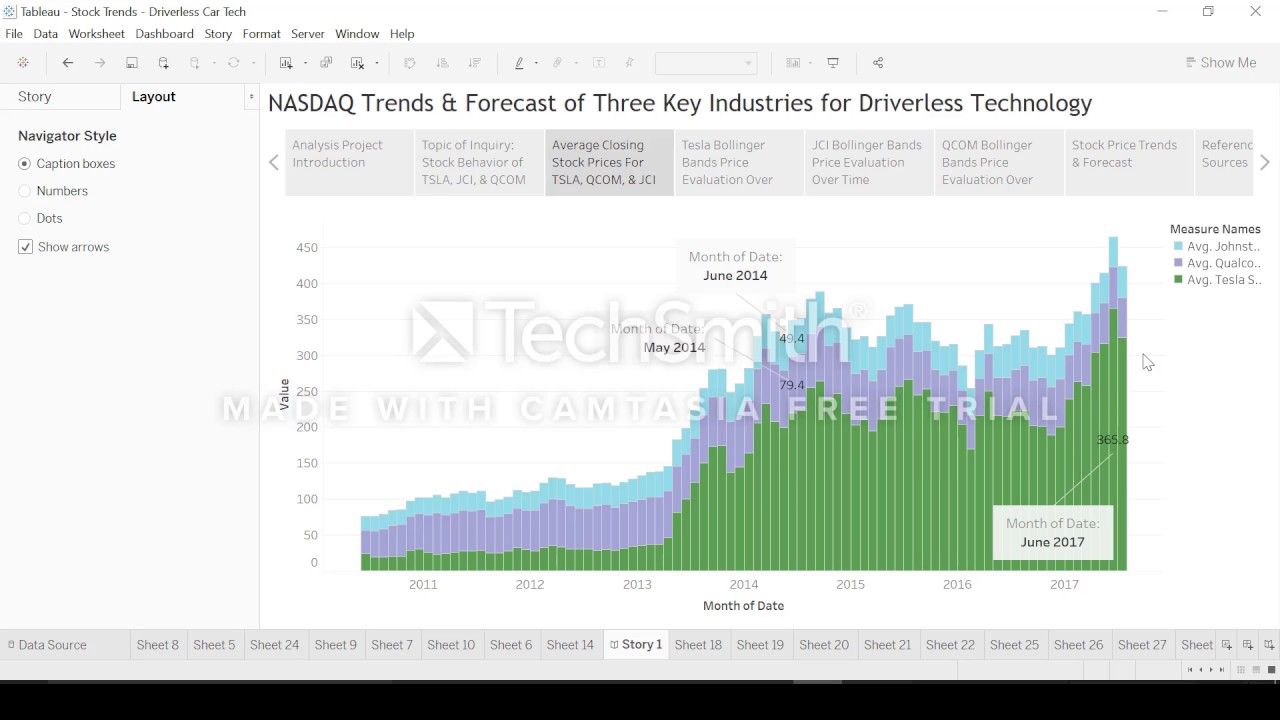Click the Clear Sheet icon
Image resolution: width=1280 pixels, height=720 pixels.
[x=357, y=63]
